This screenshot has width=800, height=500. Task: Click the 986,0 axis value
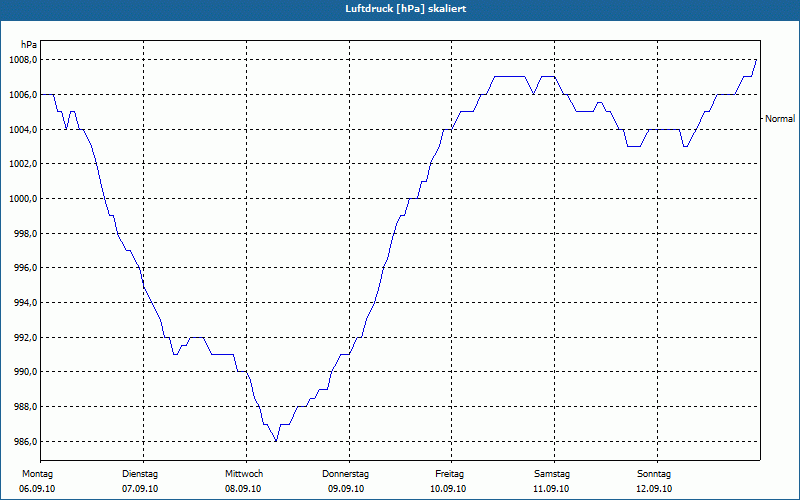[25, 441]
